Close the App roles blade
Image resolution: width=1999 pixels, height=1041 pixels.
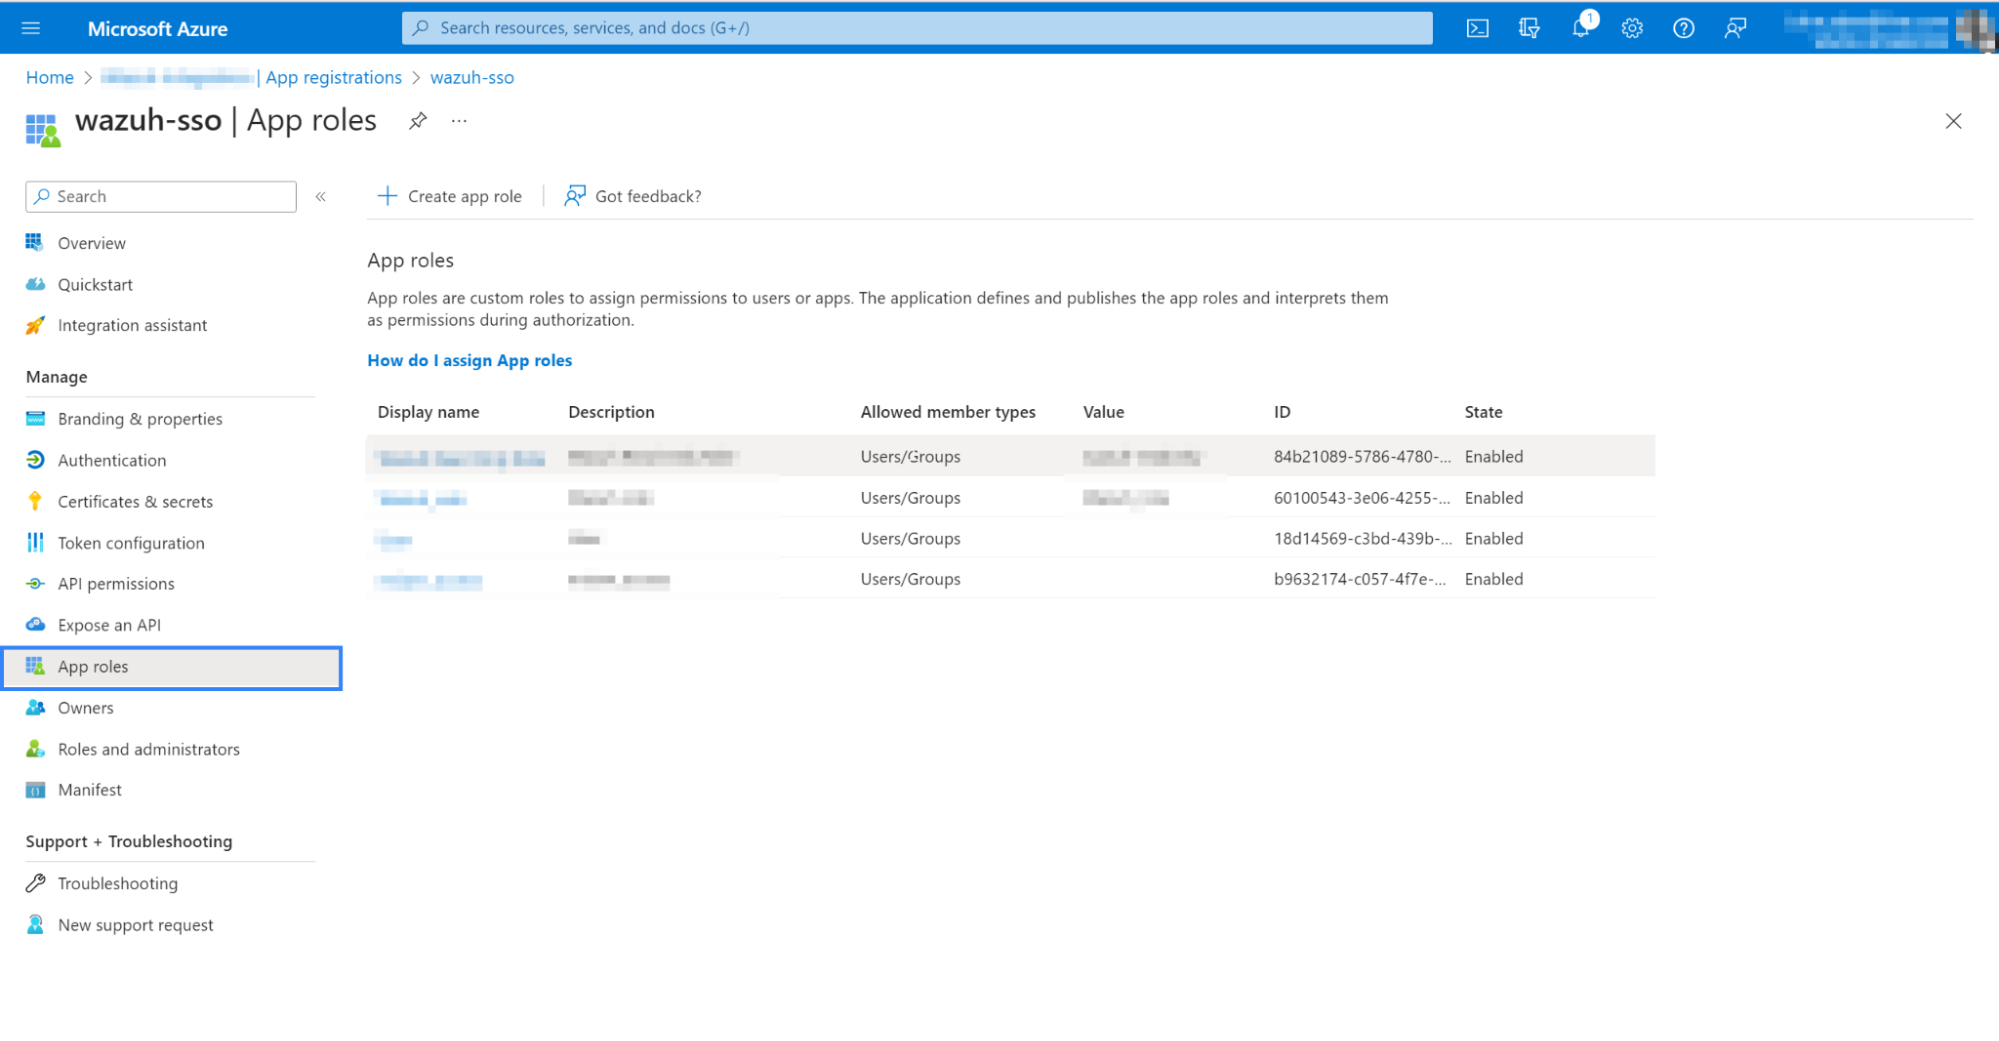(1953, 121)
